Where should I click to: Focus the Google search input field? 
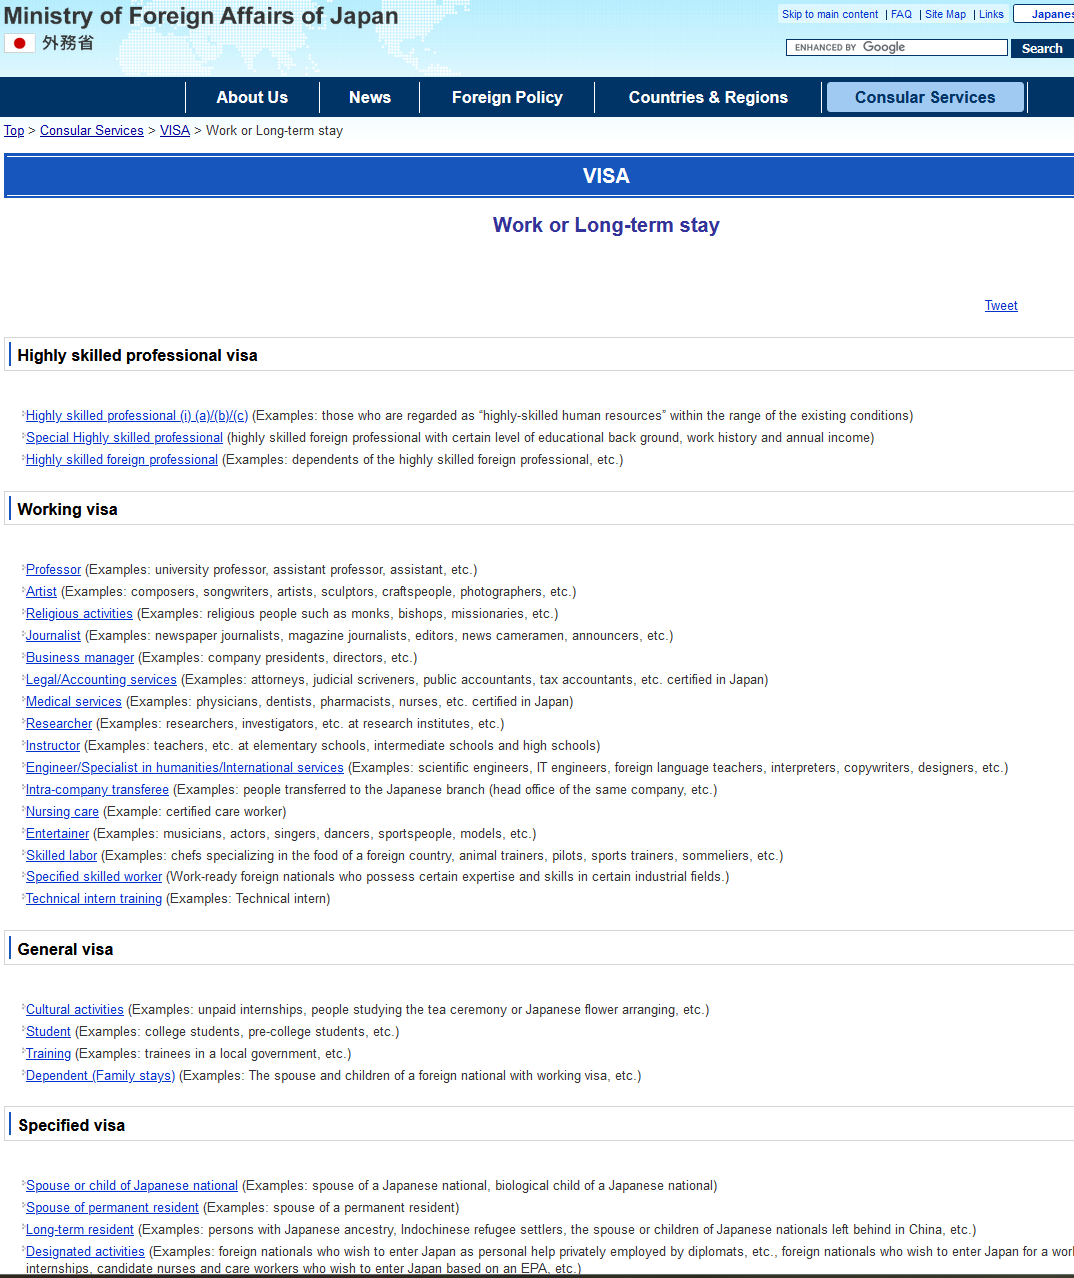(x=897, y=47)
